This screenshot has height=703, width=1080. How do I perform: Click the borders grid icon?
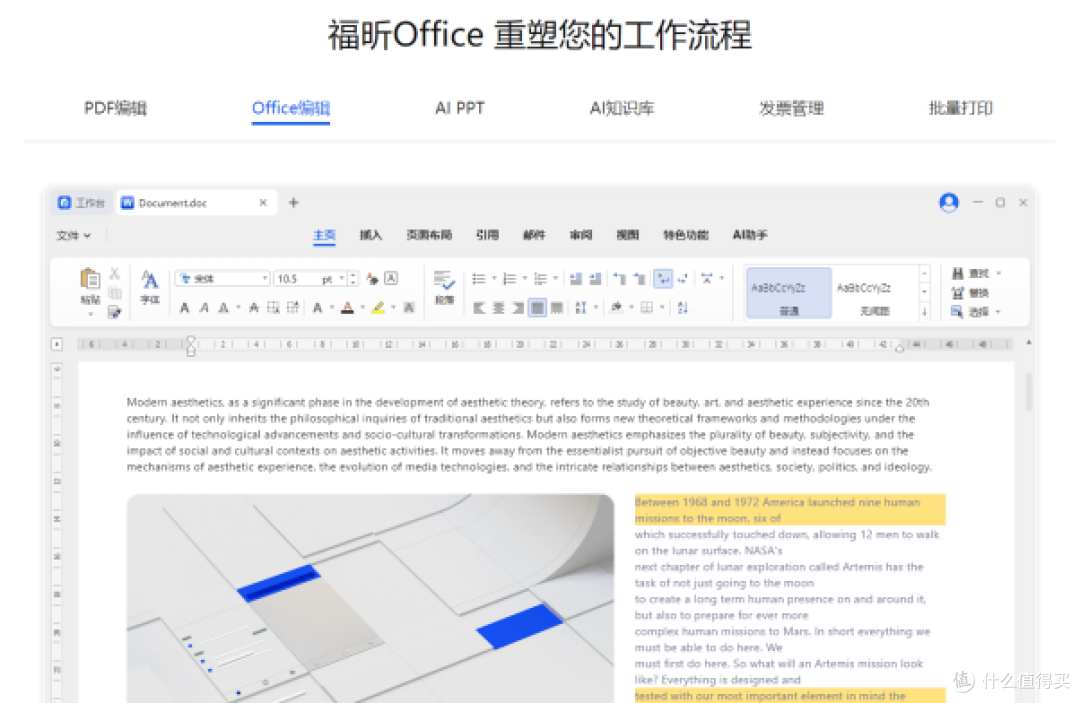[647, 308]
